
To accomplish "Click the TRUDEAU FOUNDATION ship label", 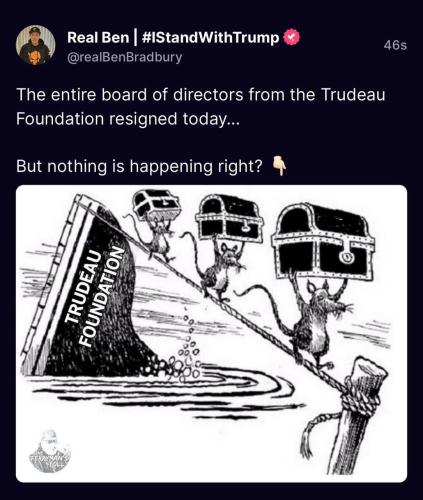I will click(x=94, y=297).
